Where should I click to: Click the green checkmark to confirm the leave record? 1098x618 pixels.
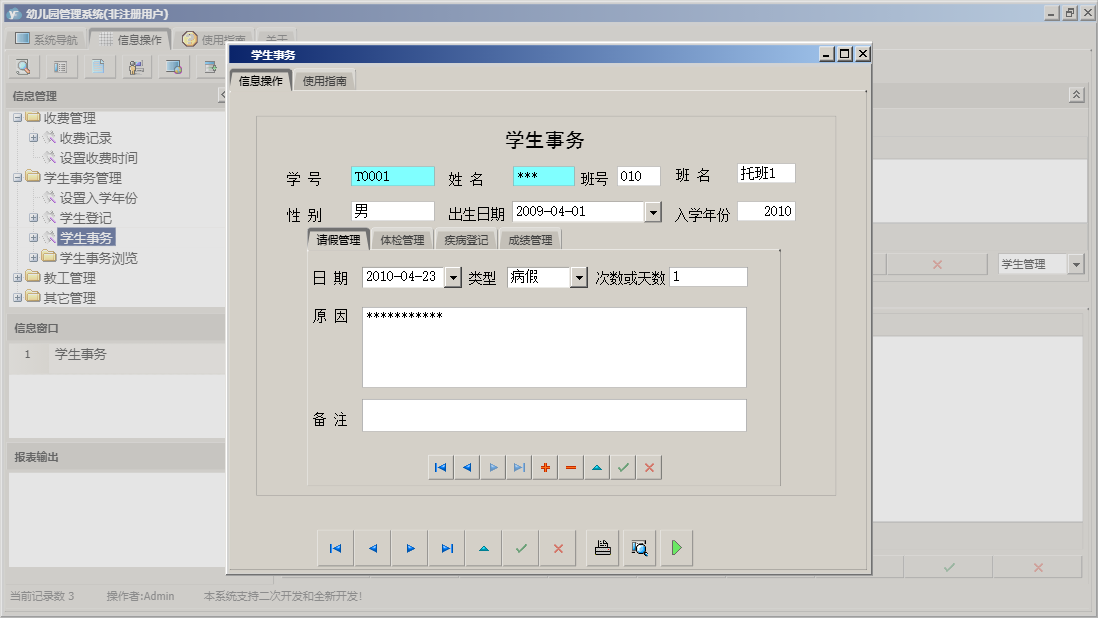[x=623, y=466]
